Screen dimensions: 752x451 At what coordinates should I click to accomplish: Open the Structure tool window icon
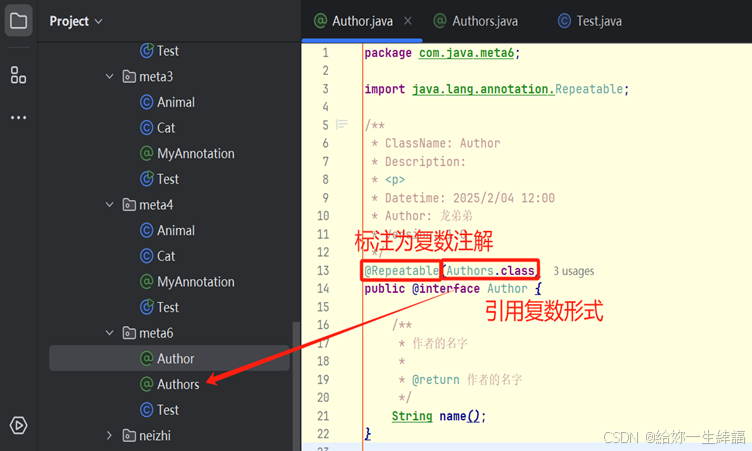[x=18, y=75]
